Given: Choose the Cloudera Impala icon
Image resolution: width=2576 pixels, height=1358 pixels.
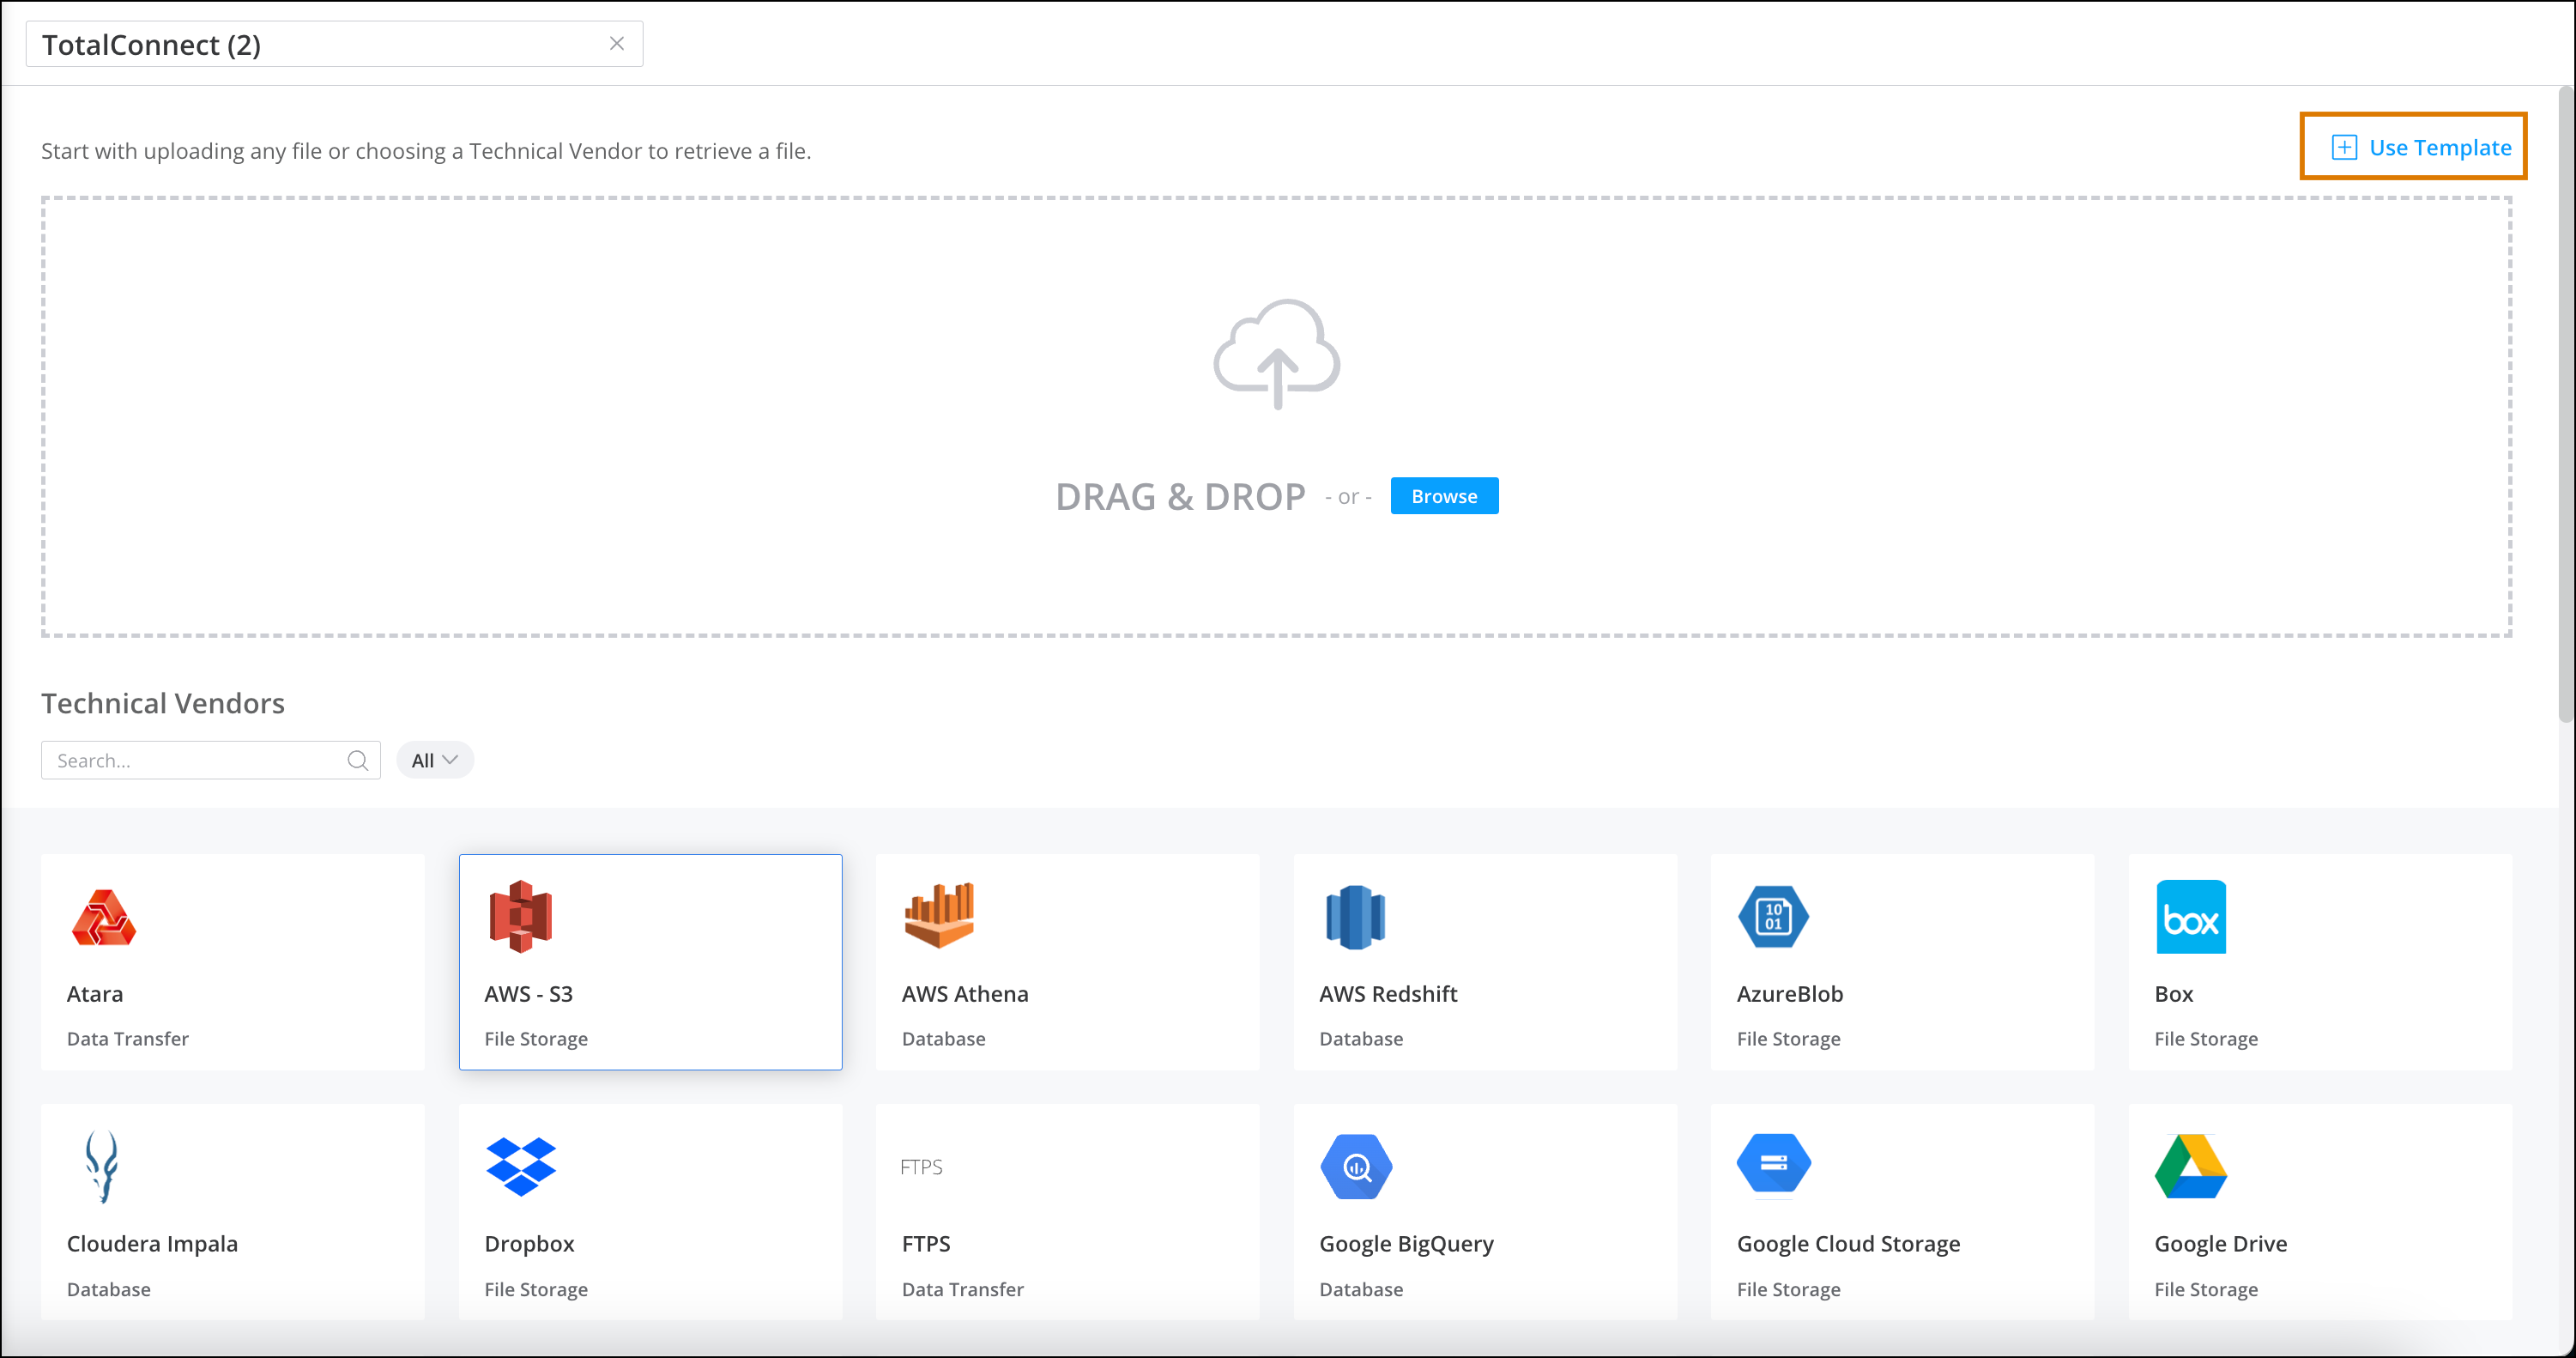Looking at the screenshot, I should pyautogui.click(x=102, y=1166).
